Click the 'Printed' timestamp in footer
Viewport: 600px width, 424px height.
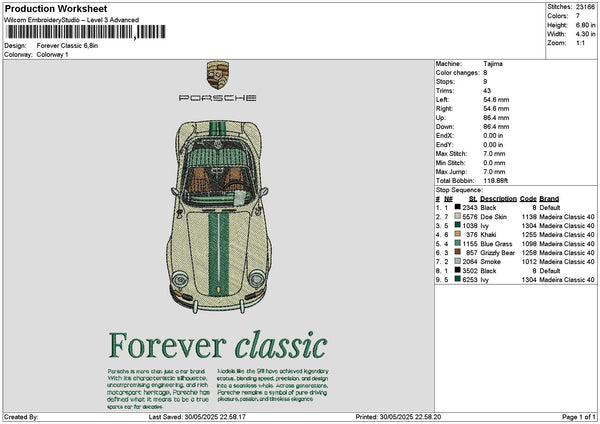(x=398, y=417)
